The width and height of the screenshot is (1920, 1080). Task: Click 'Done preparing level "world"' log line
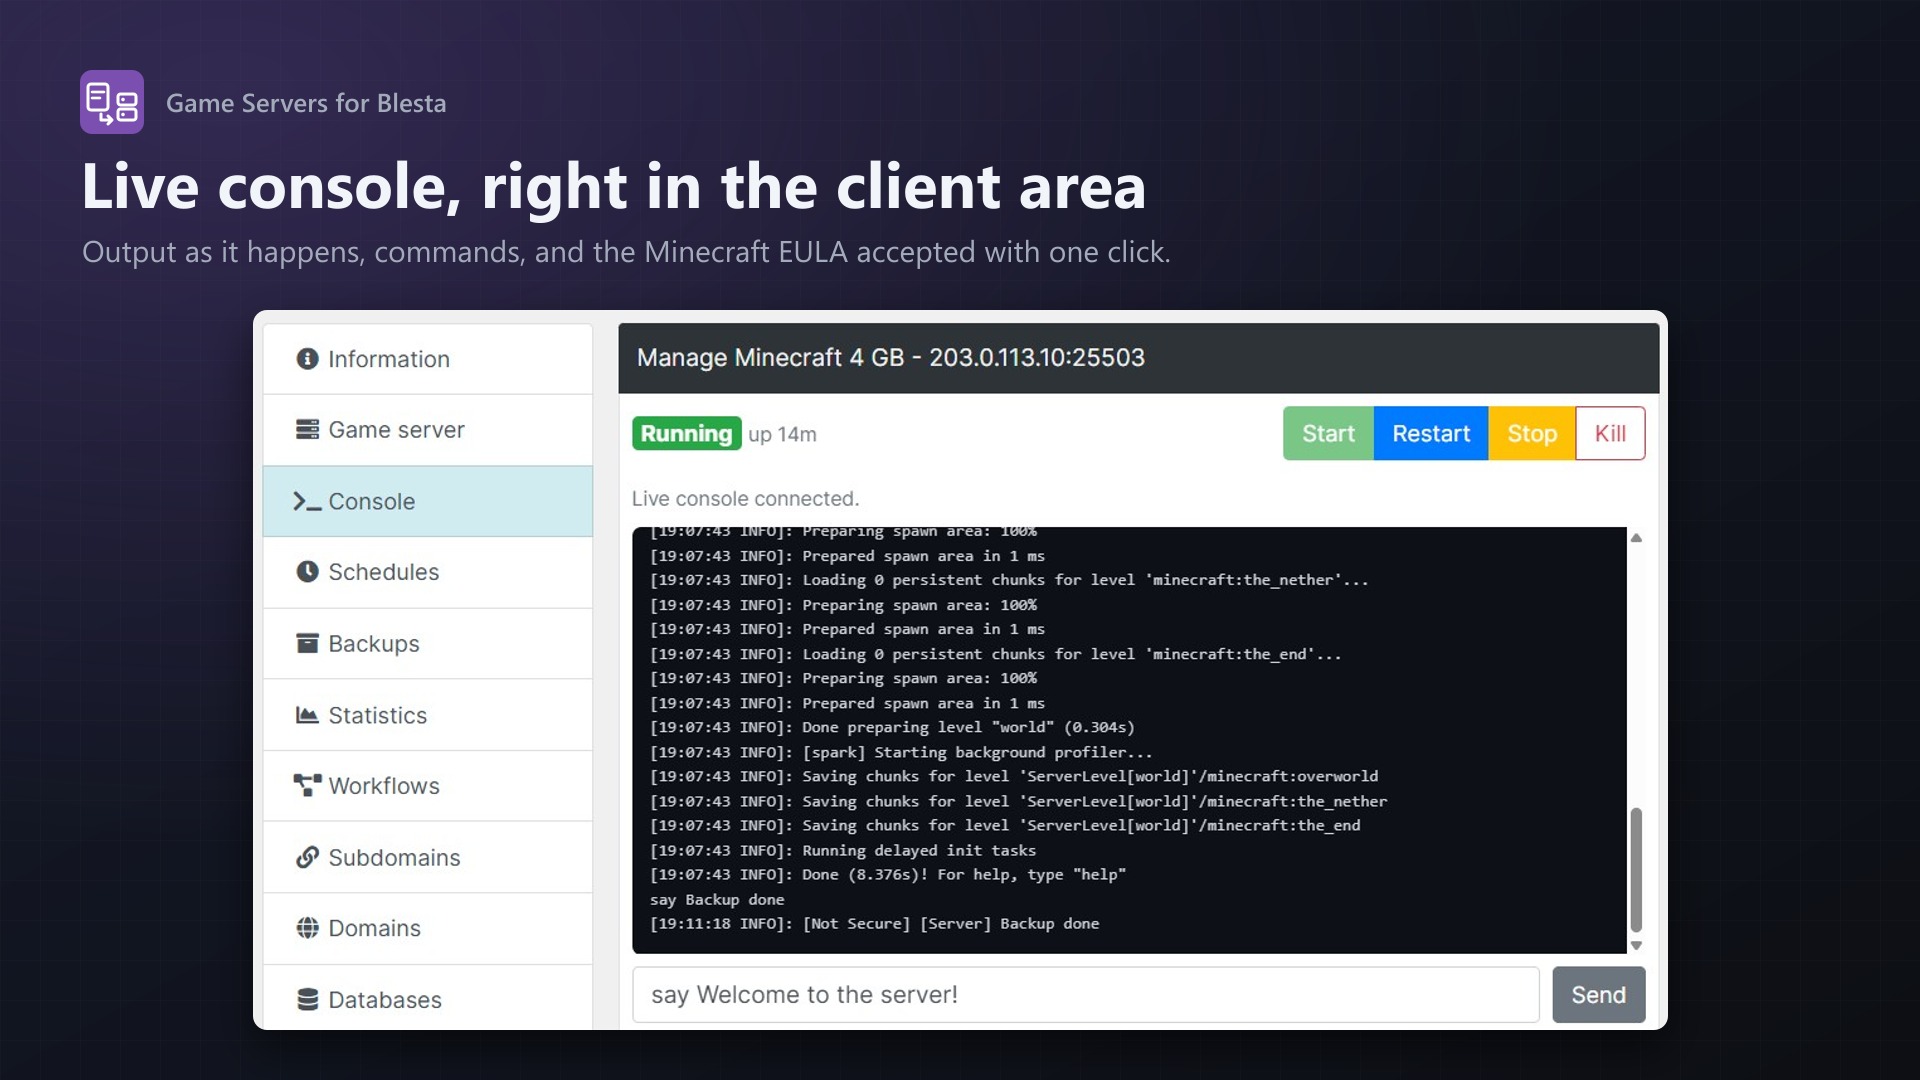coord(892,728)
